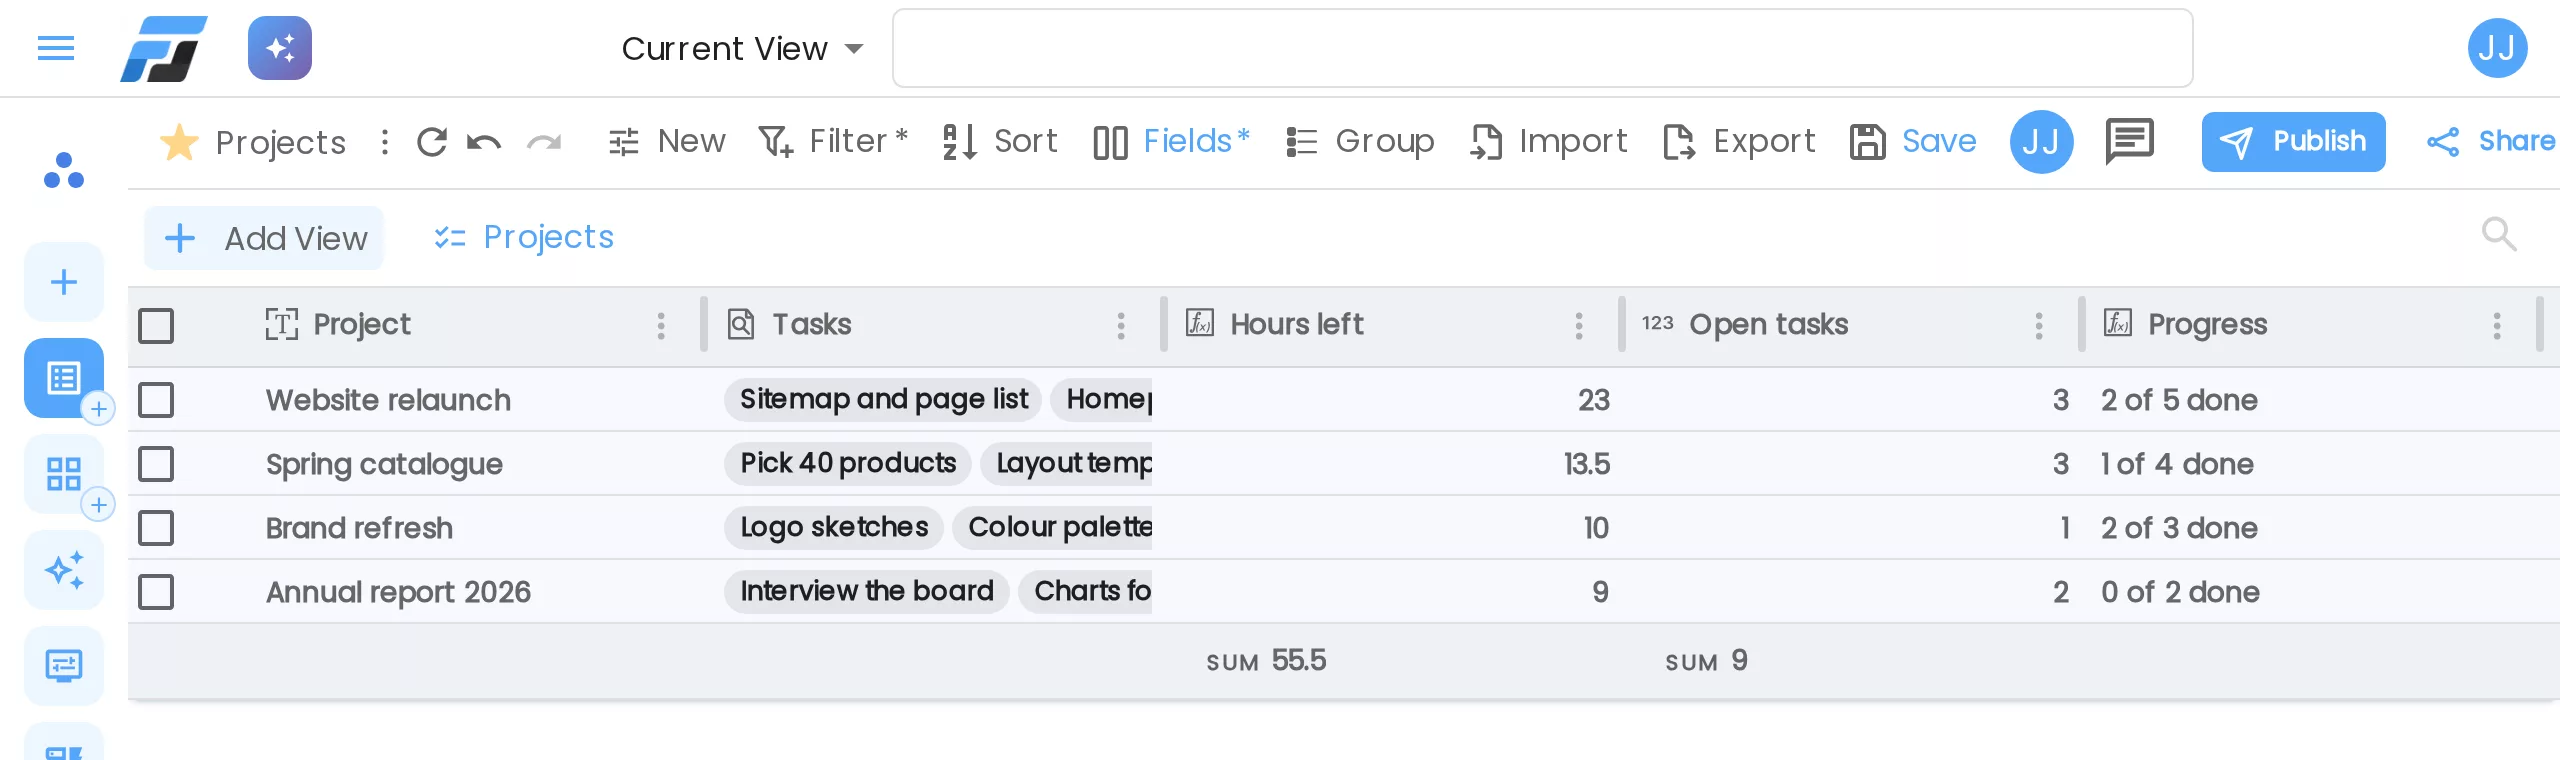Click the sidebar plus add button
The image size is (2560, 760).
[64, 282]
